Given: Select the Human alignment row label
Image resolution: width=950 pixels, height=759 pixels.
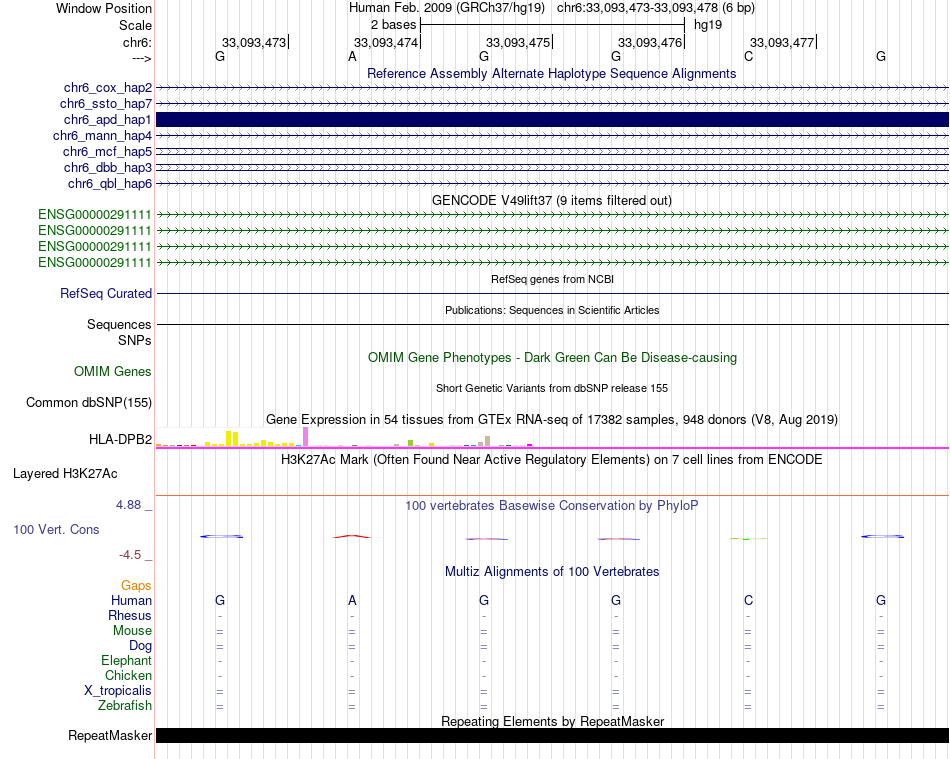Looking at the screenshot, I should (x=131, y=600).
